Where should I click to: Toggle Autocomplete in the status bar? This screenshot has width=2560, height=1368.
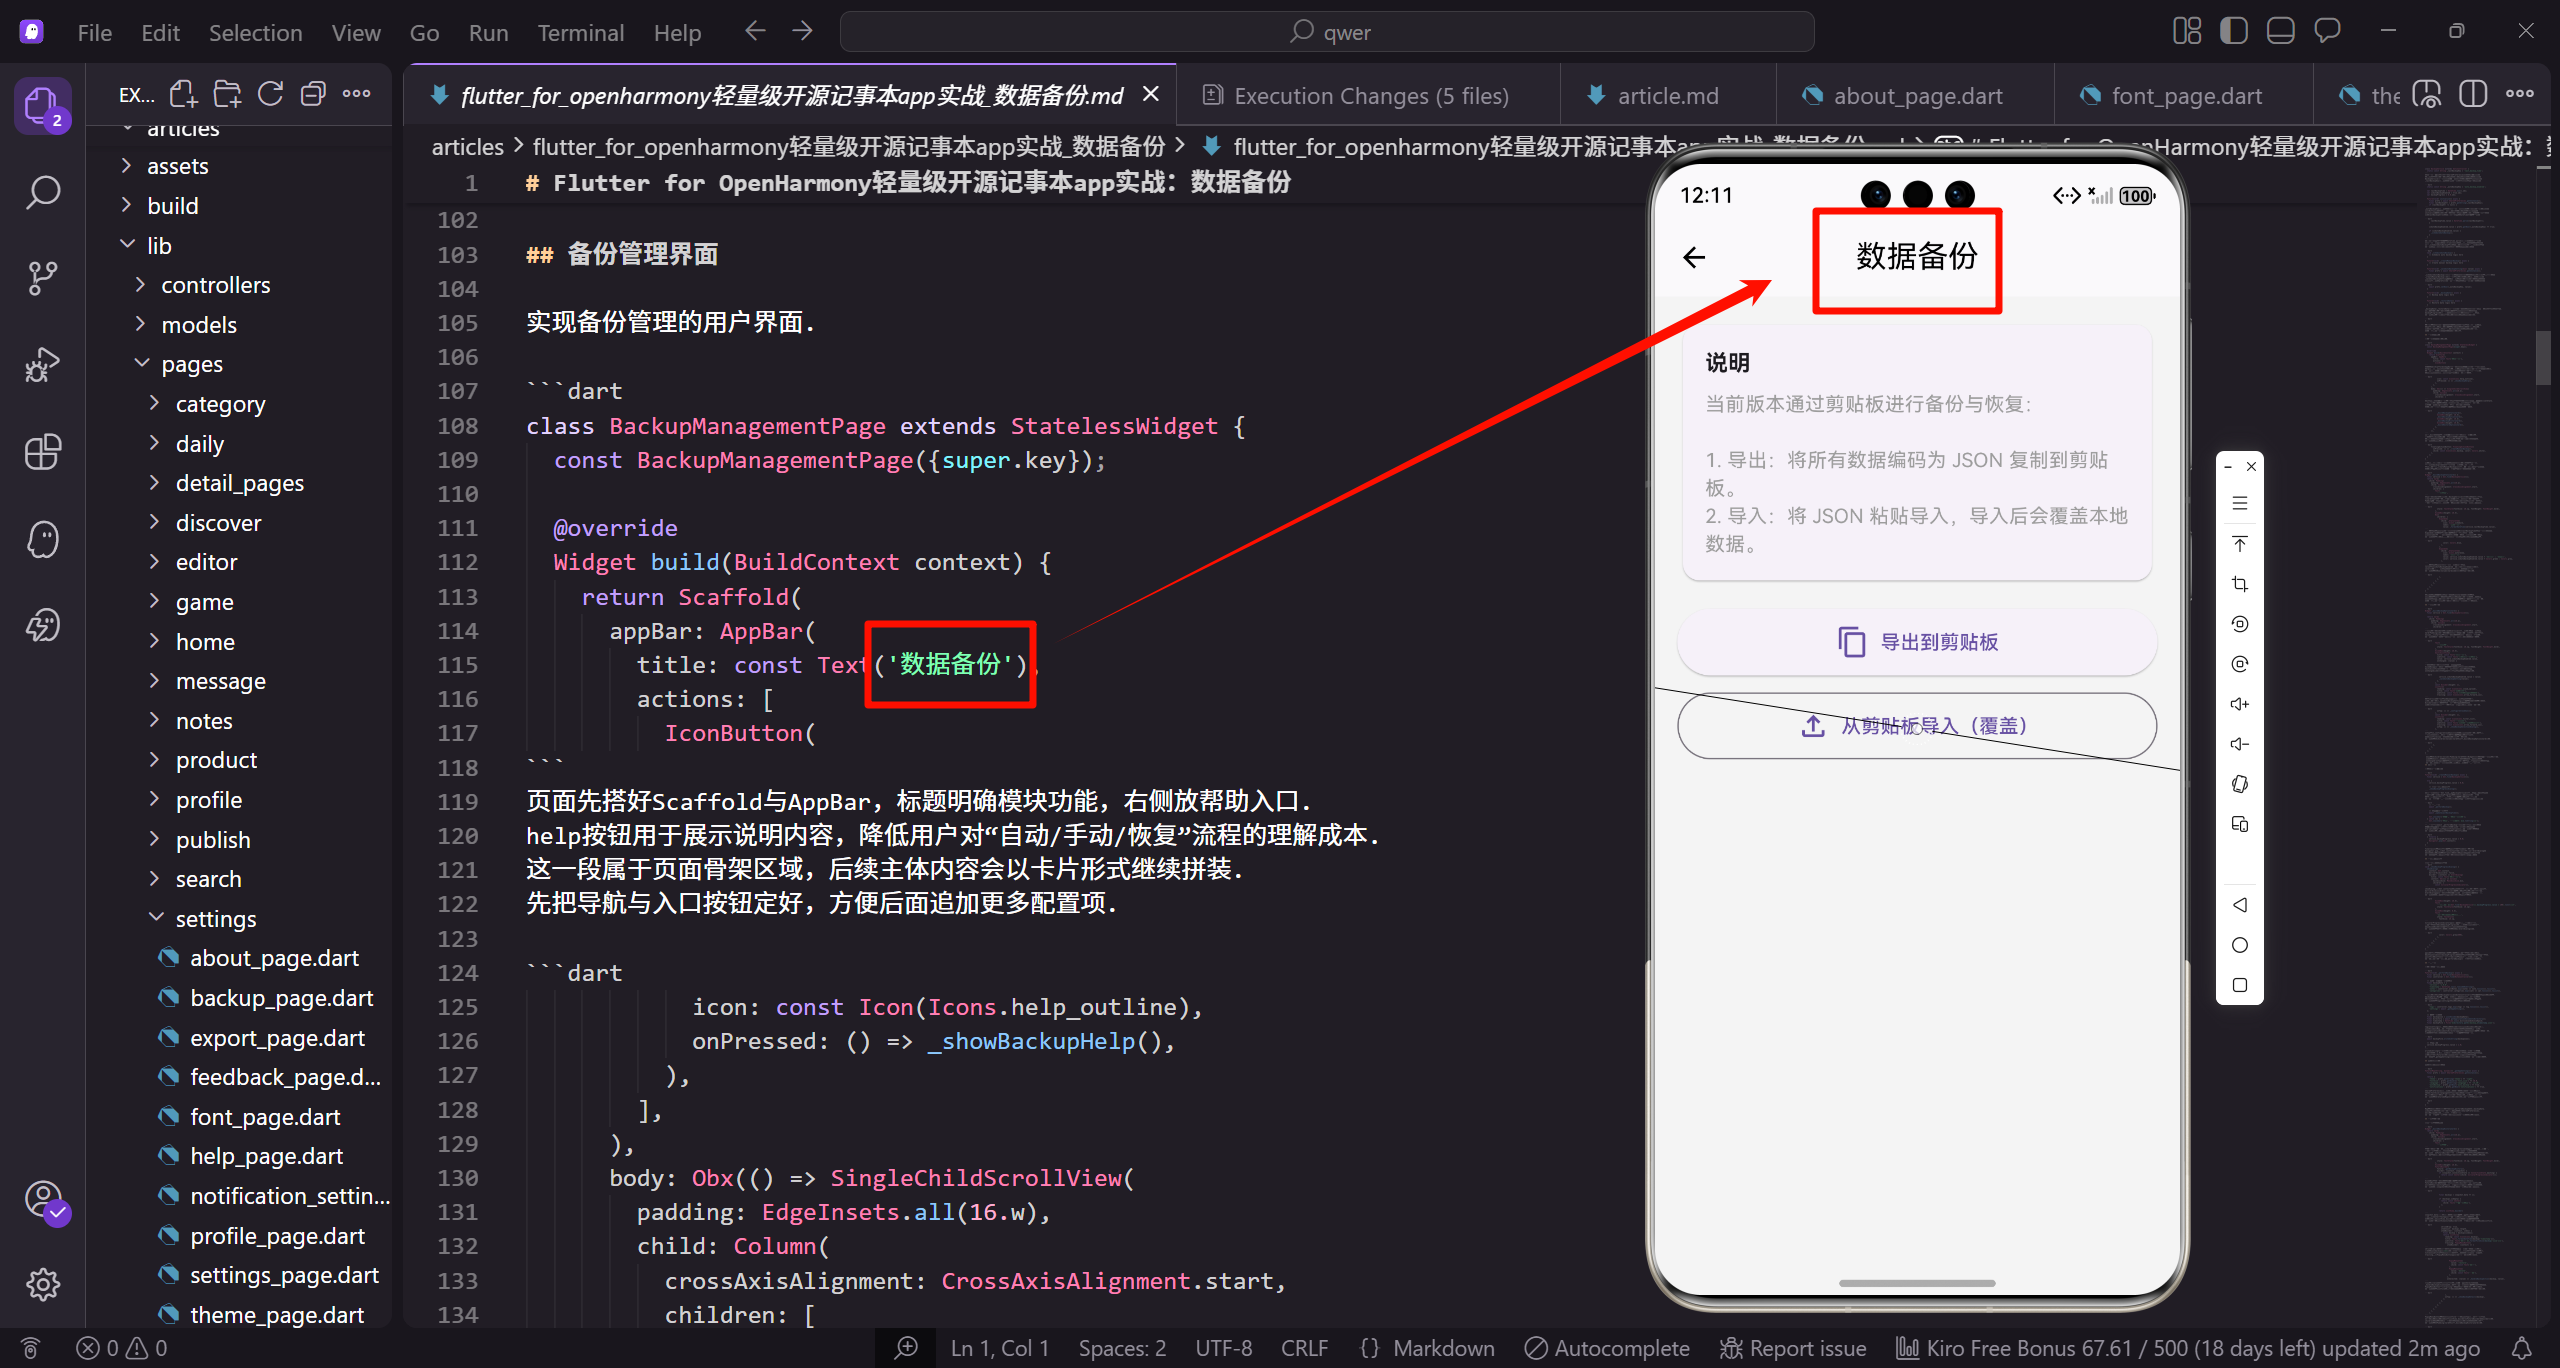(x=1607, y=1348)
